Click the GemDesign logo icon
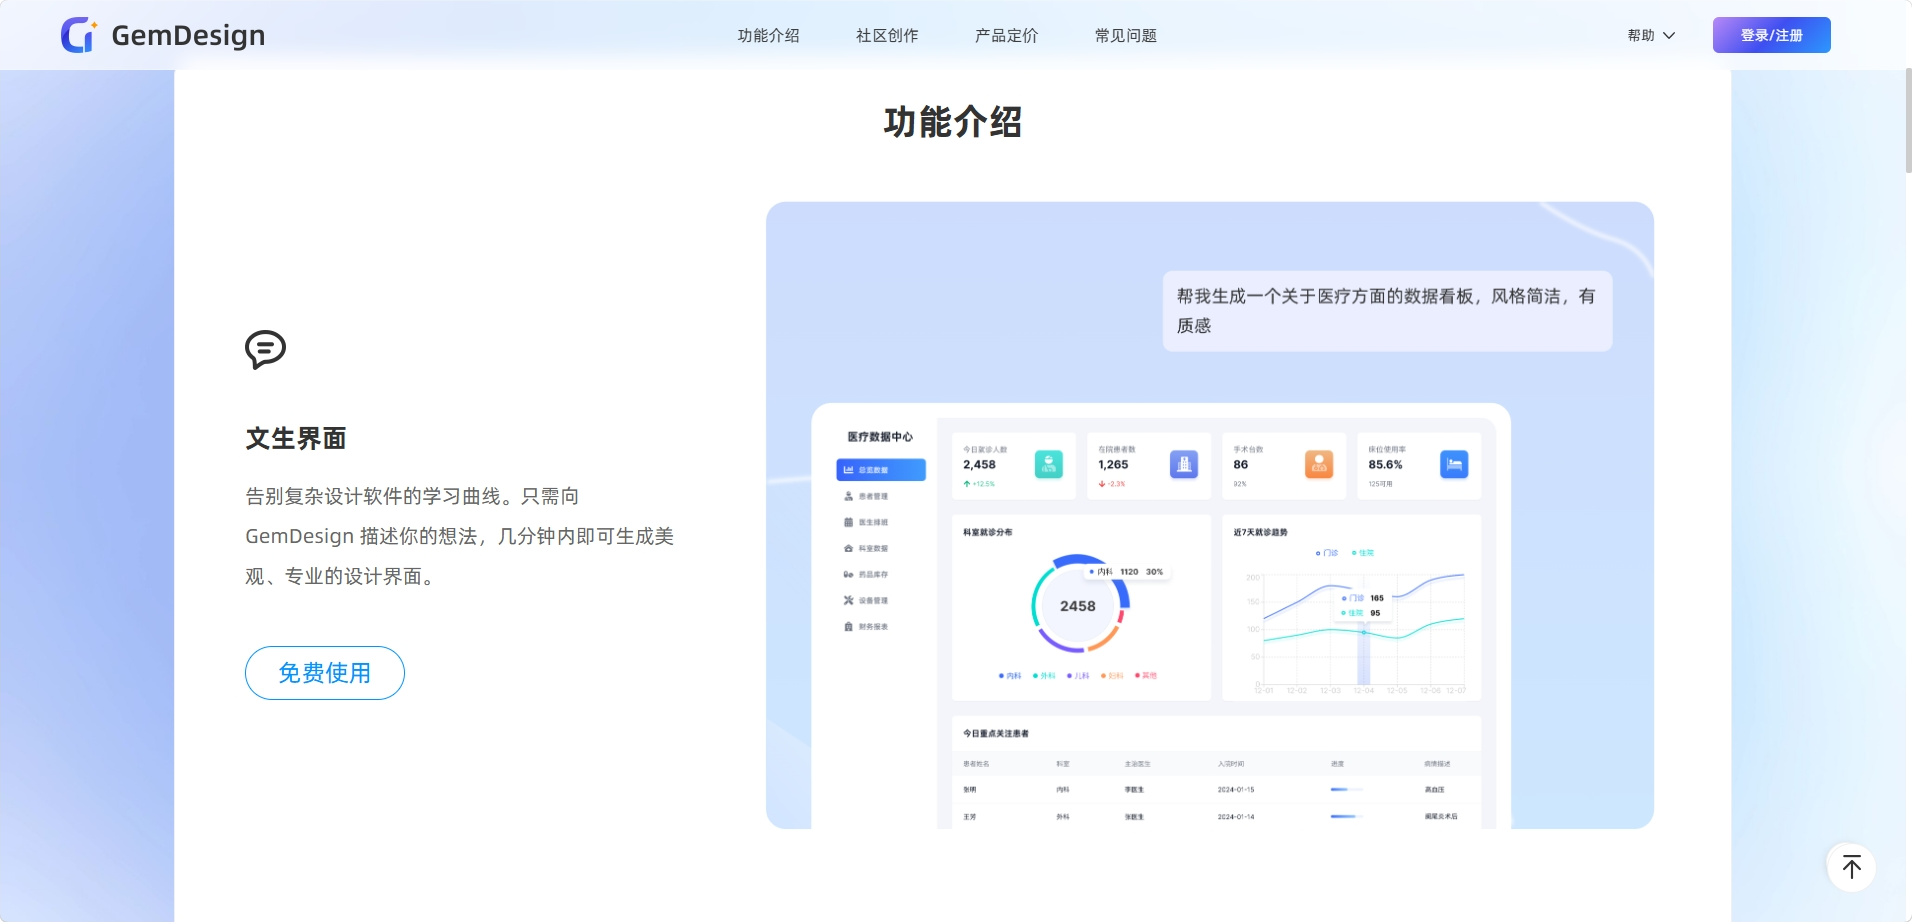 click(x=79, y=35)
